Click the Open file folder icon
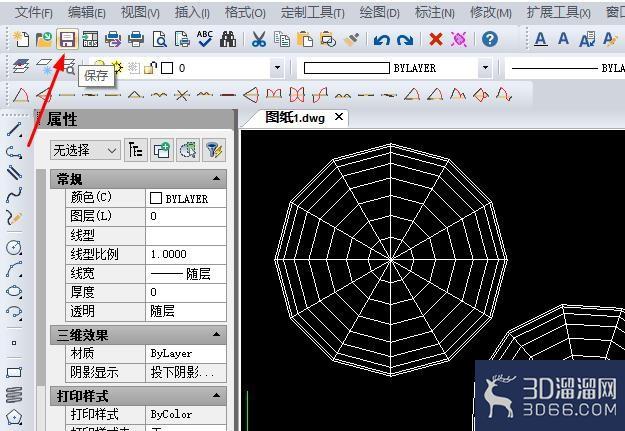Viewport: 625px width, 431px height. point(44,39)
